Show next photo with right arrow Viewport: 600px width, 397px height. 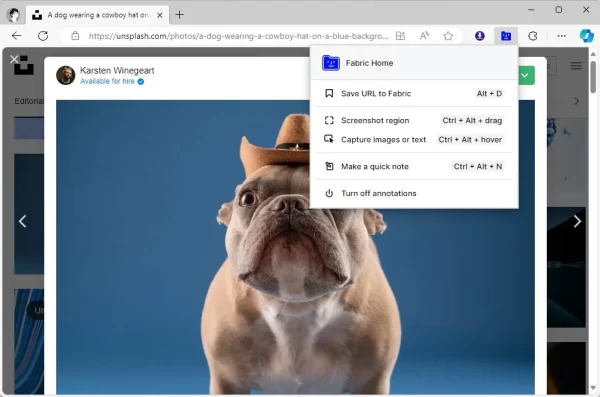point(577,221)
